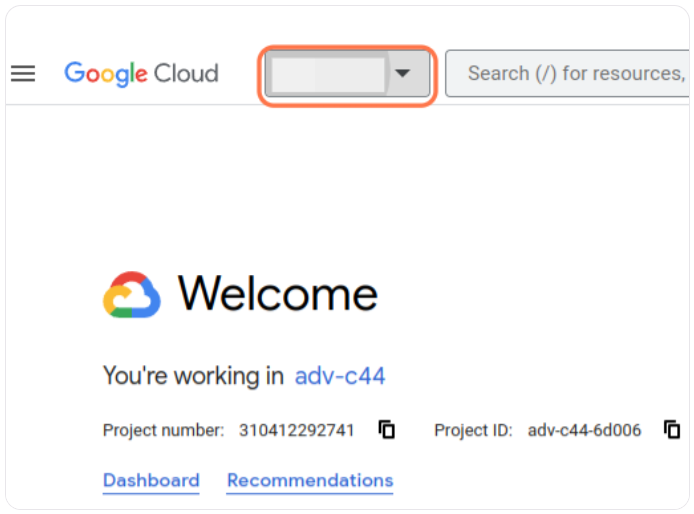Click the word "Cloud" in the logo
694x514 pixels.
point(185,74)
